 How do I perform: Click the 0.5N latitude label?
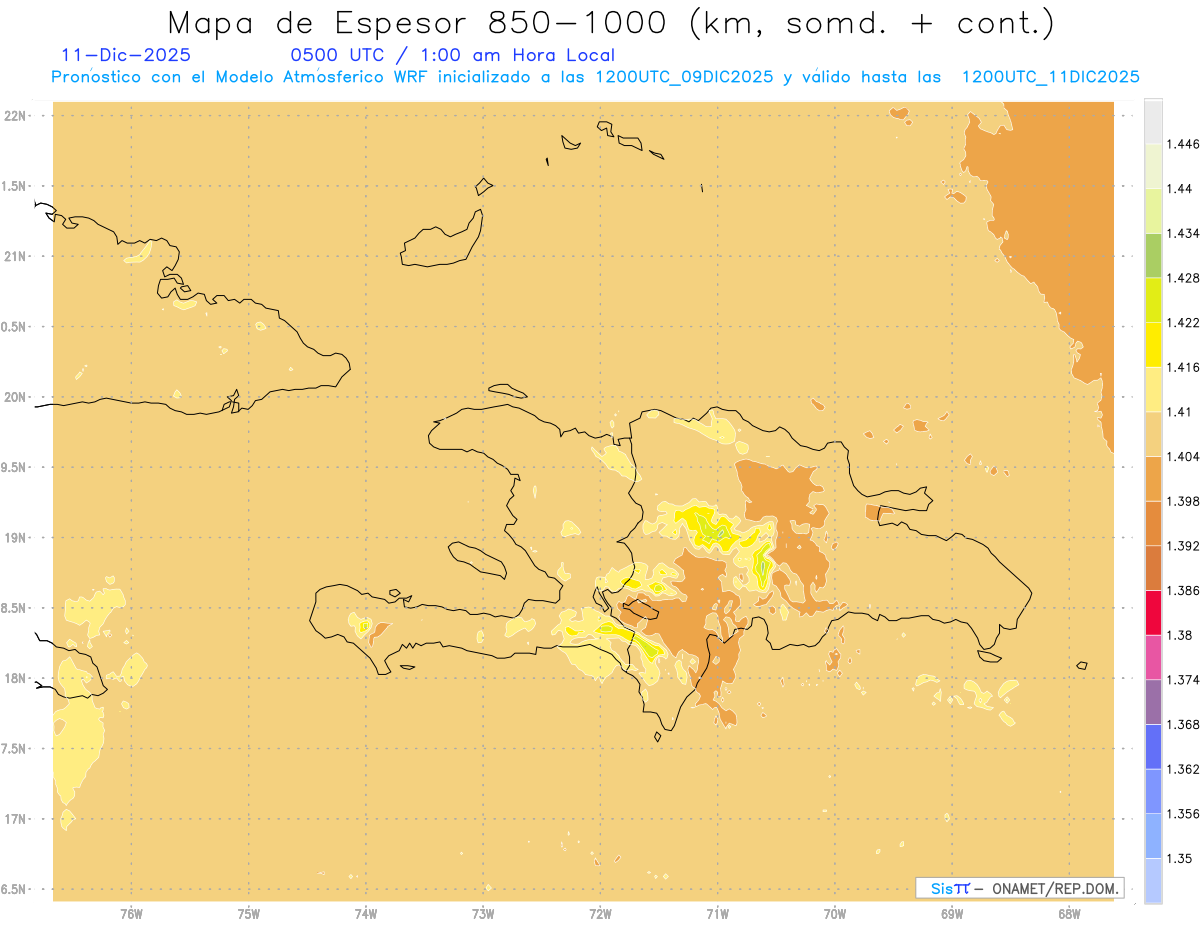[14, 326]
